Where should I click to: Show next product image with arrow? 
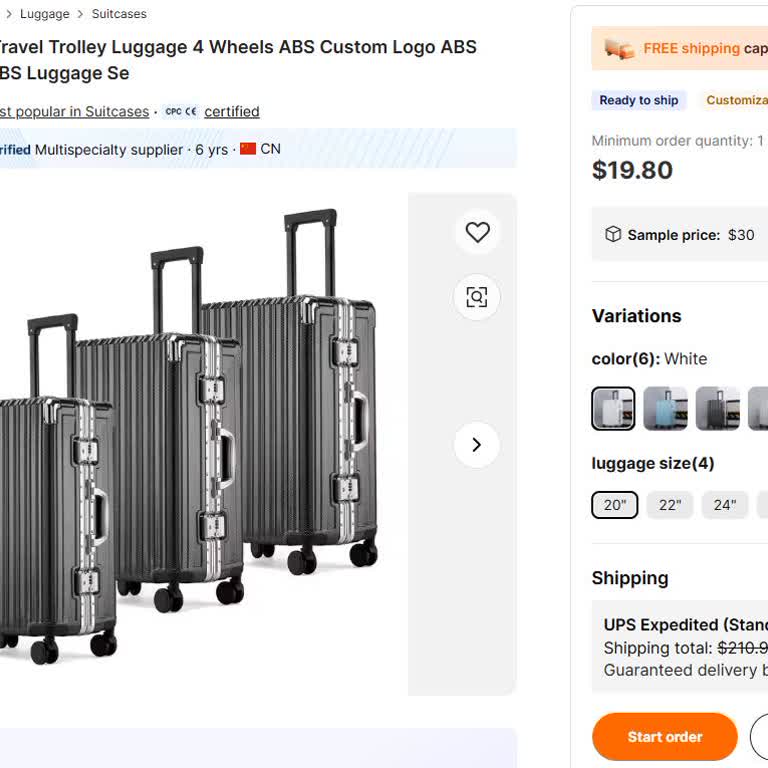477,445
